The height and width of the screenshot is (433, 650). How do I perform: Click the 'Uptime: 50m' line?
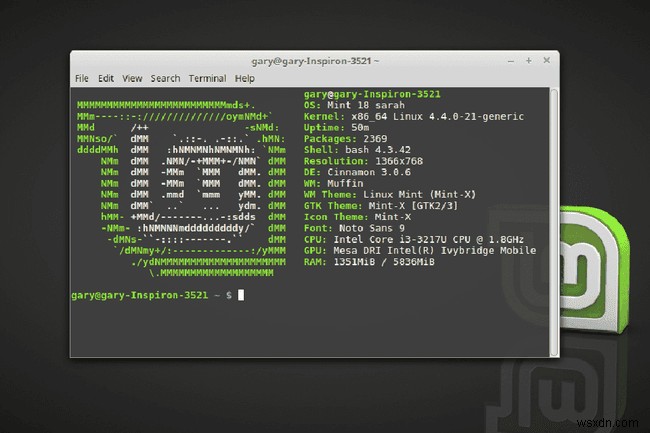click(336, 128)
